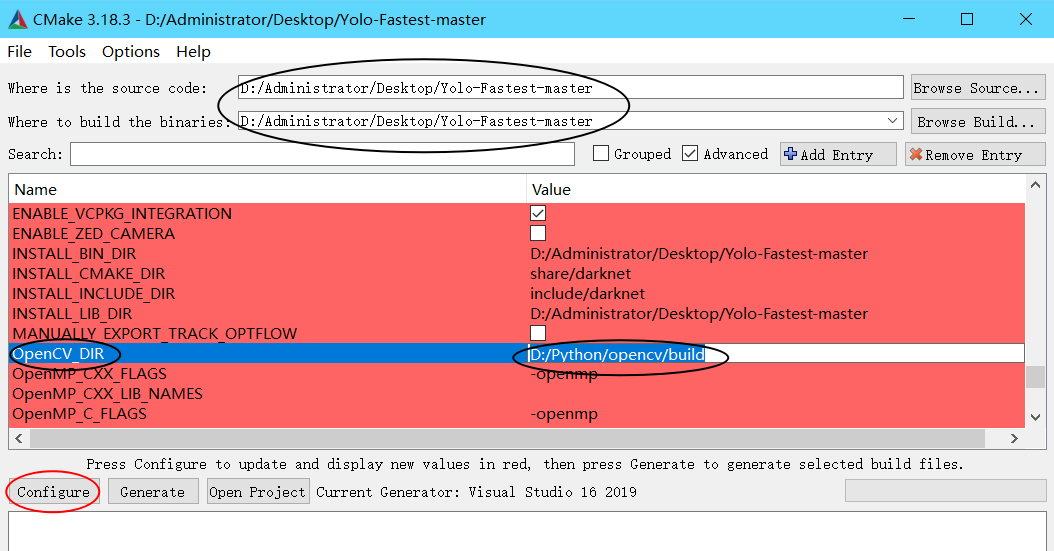Click the OpenMP_C_FLAGS -openmp value
Viewport: 1054px width, 551px height.
click(564, 414)
